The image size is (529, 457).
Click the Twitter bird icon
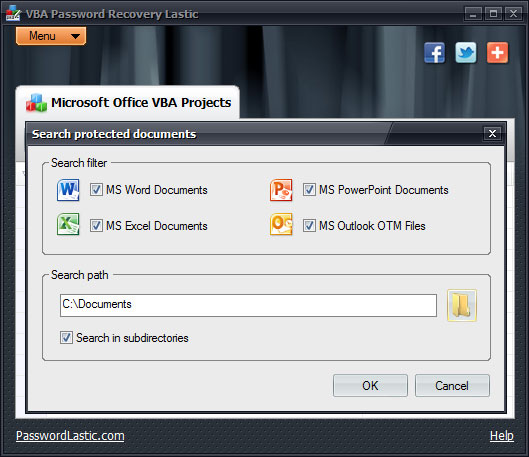pyautogui.click(x=466, y=53)
